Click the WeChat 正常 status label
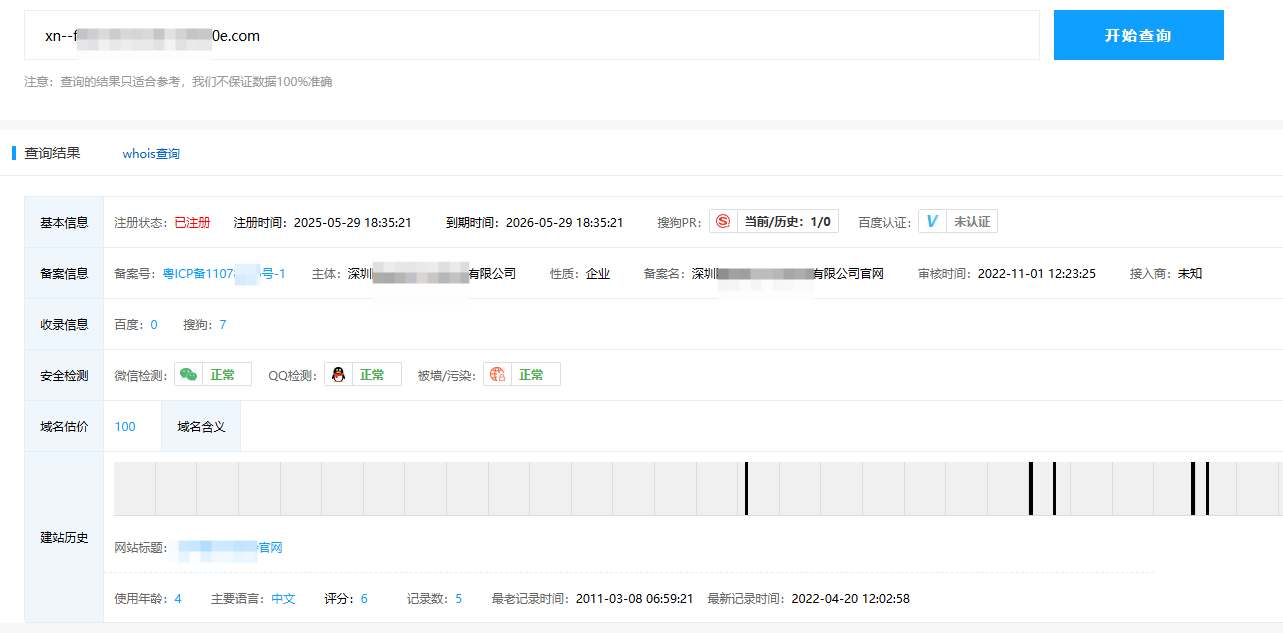Viewport: 1283px width, 633px height. click(223, 375)
